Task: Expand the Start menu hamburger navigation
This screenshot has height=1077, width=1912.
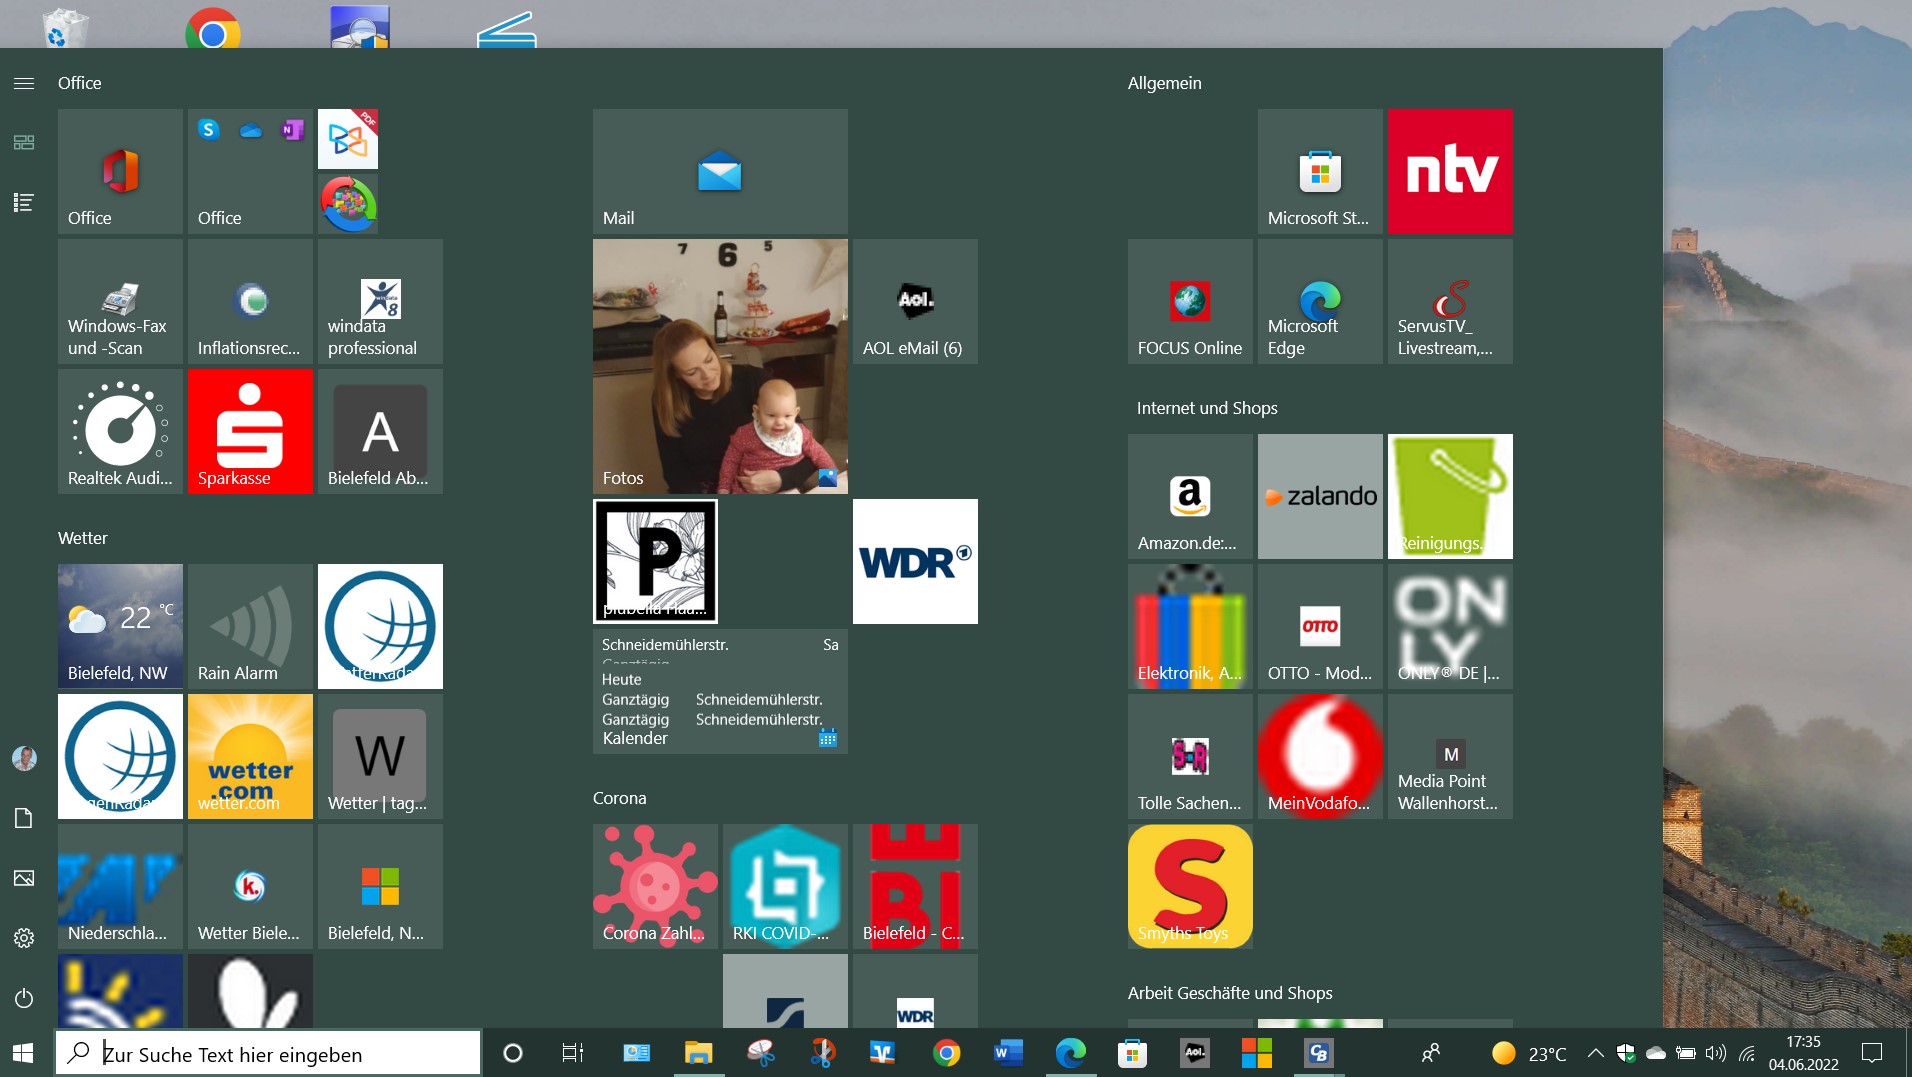Action: click(x=24, y=84)
